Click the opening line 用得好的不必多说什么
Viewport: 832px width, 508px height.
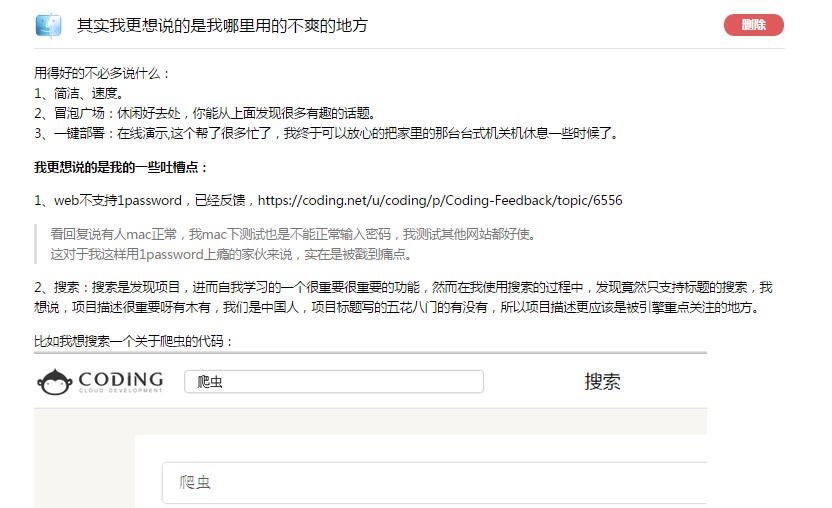[102, 73]
